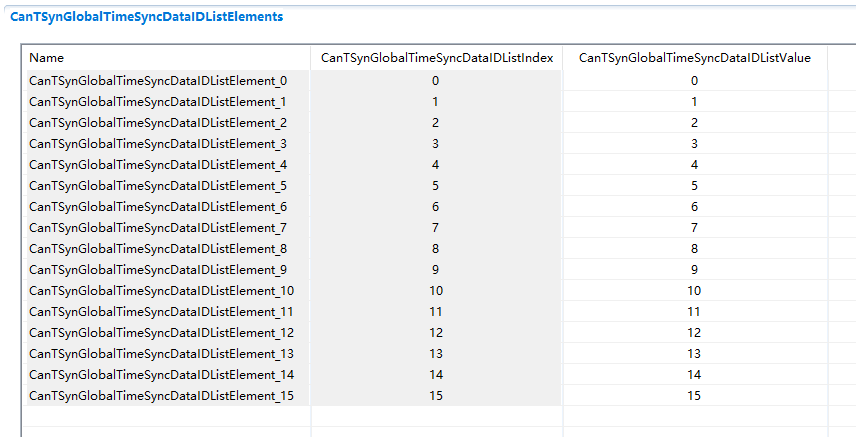Click the ListValue cell for Element_14
Screen dimensions: 856x437
[694, 375]
